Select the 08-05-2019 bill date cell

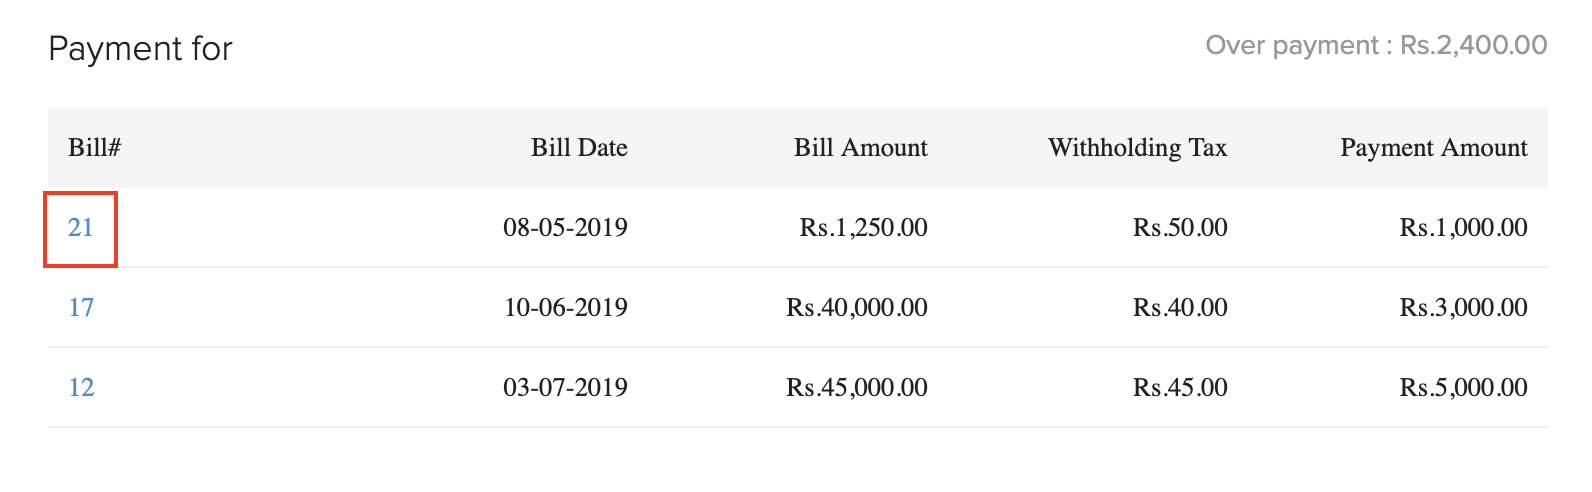565,228
